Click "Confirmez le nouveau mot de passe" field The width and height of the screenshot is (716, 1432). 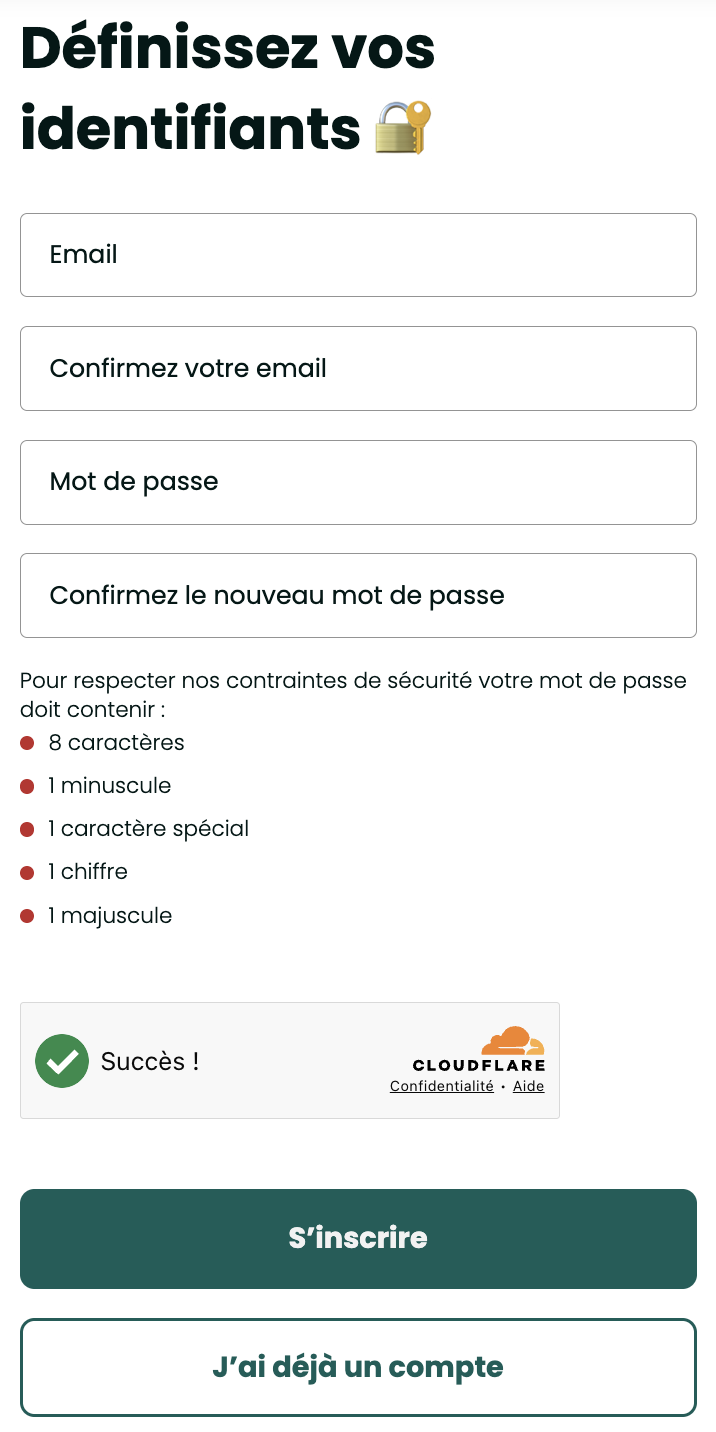358,595
